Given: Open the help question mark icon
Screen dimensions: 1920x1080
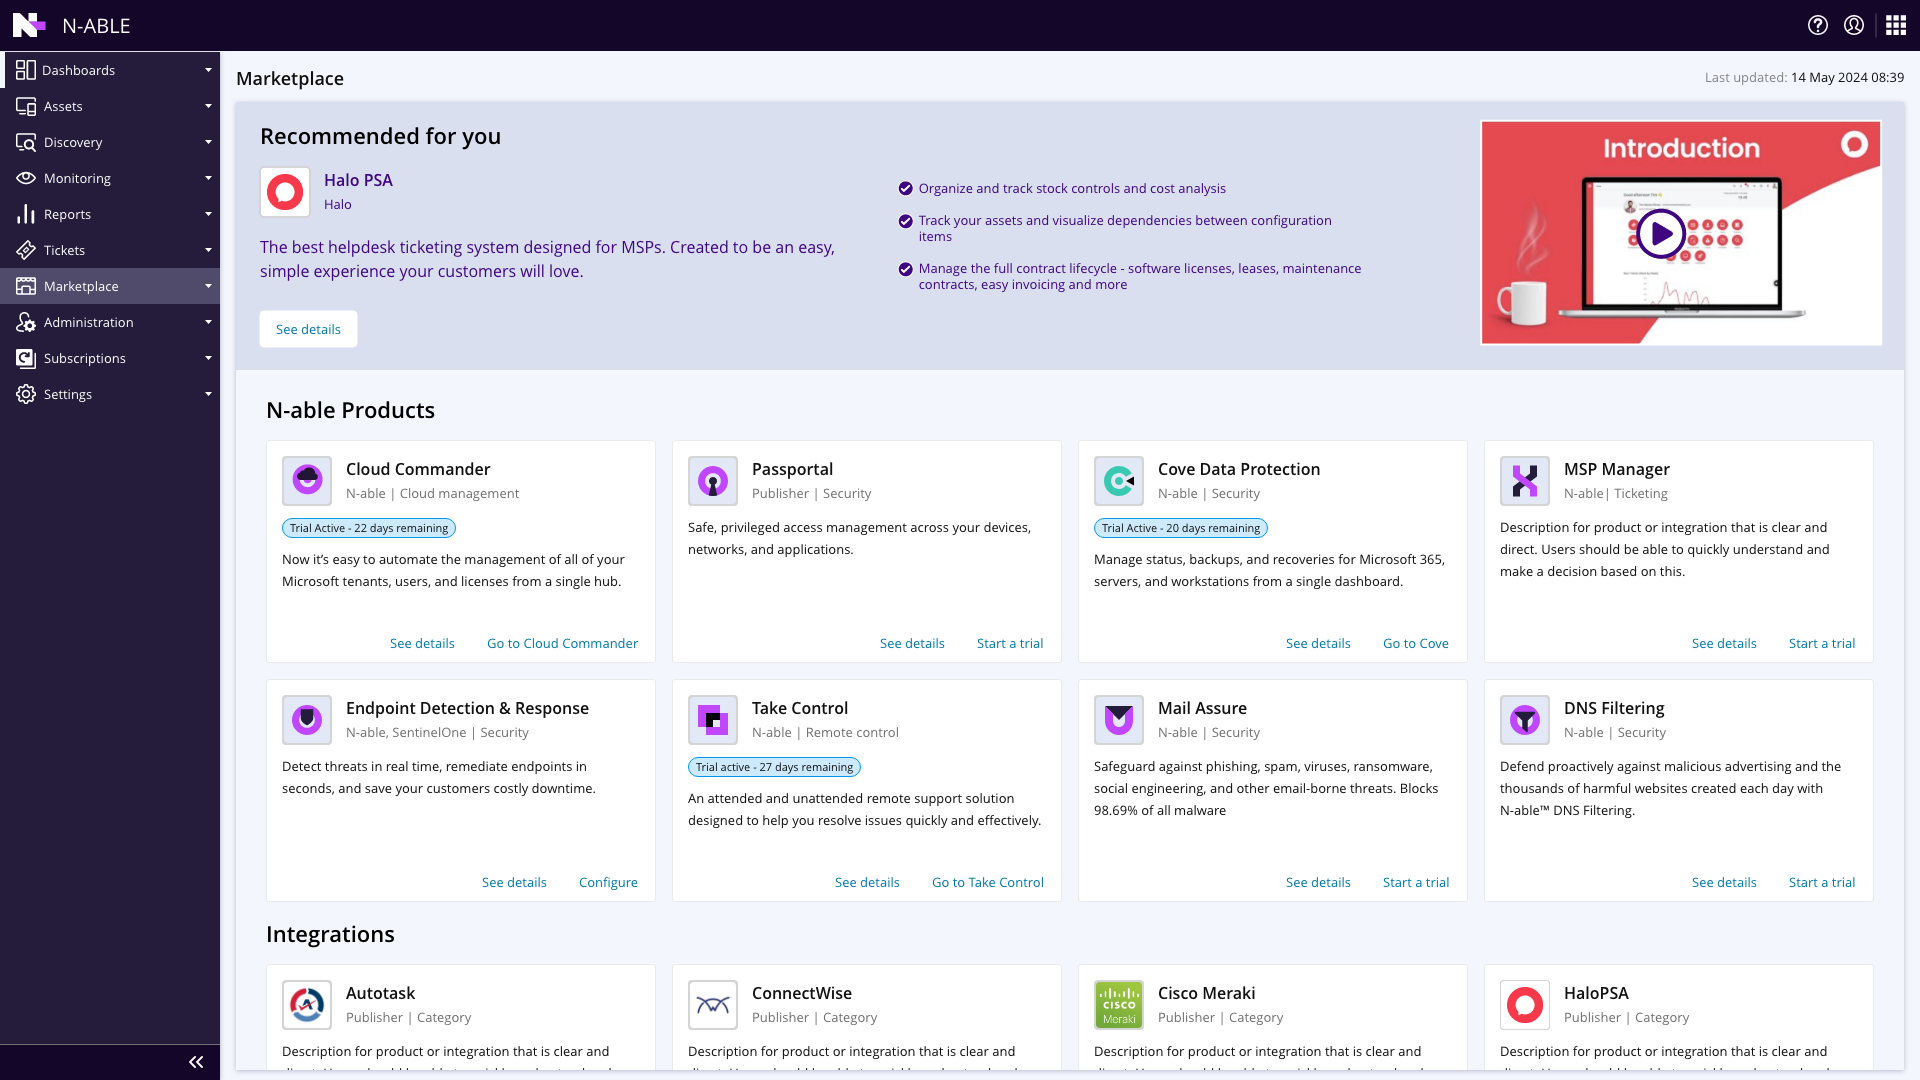Looking at the screenshot, I should click(x=1818, y=25).
